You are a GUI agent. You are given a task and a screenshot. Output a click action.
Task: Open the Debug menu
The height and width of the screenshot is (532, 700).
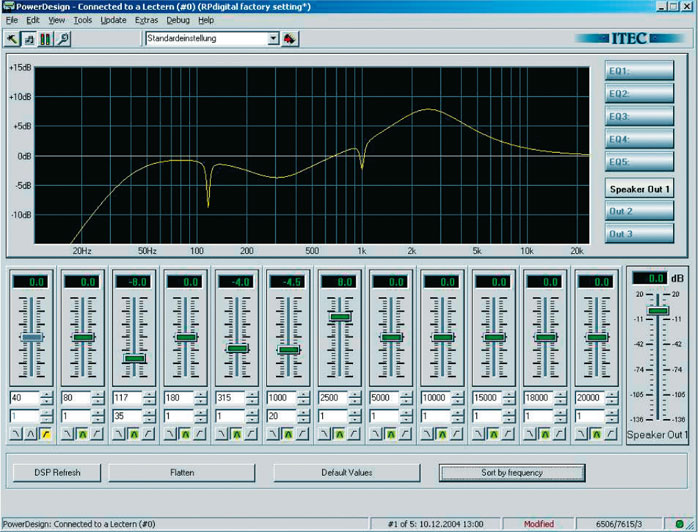[178, 20]
